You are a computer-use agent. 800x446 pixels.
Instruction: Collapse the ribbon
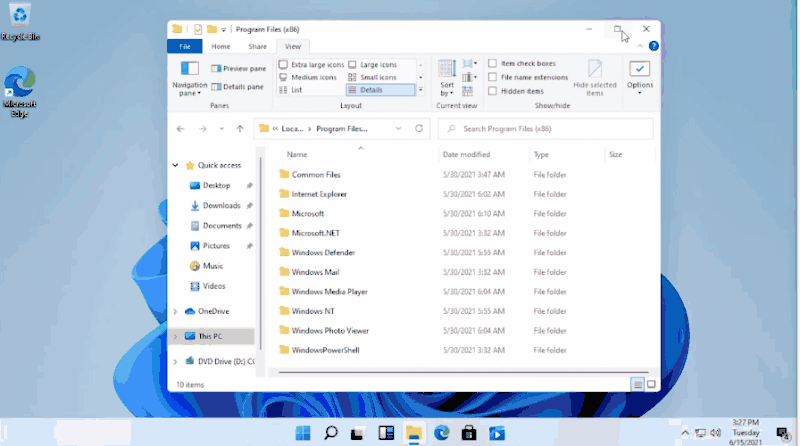(640, 46)
